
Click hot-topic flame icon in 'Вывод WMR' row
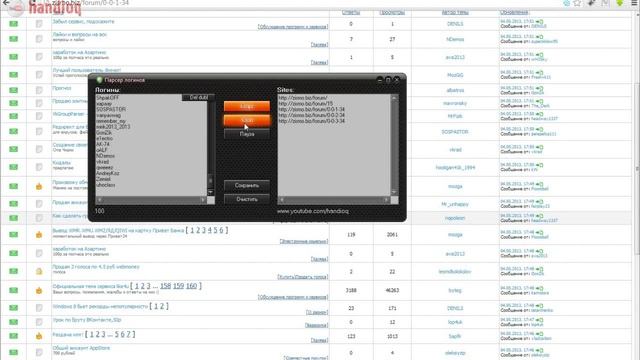point(39,234)
